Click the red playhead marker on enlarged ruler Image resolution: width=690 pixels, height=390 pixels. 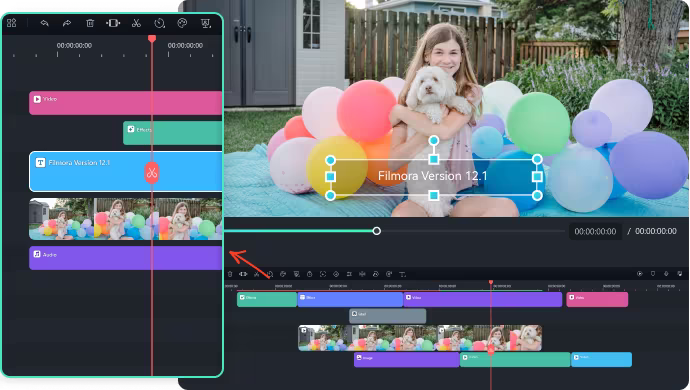152,39
